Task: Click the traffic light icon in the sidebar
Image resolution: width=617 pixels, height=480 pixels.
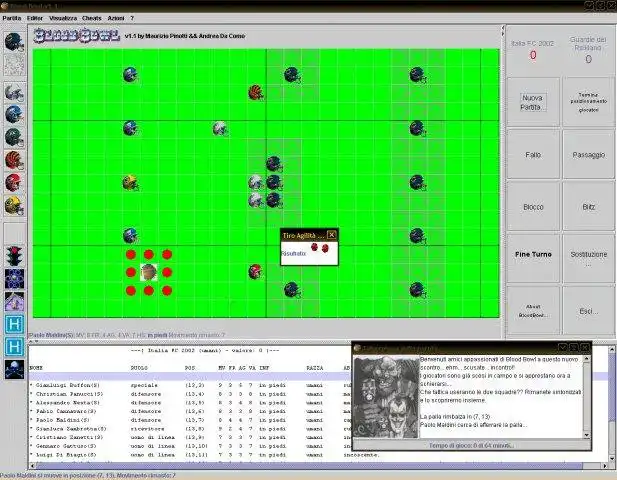Action: click(15, 256)
